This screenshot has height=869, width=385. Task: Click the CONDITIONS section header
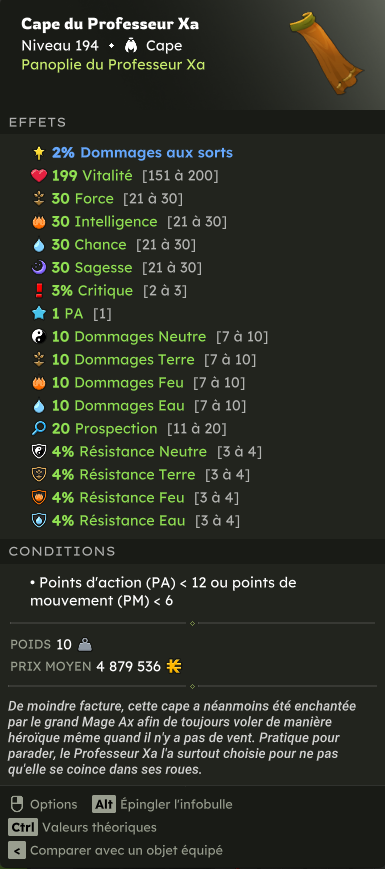click(62, 551)
